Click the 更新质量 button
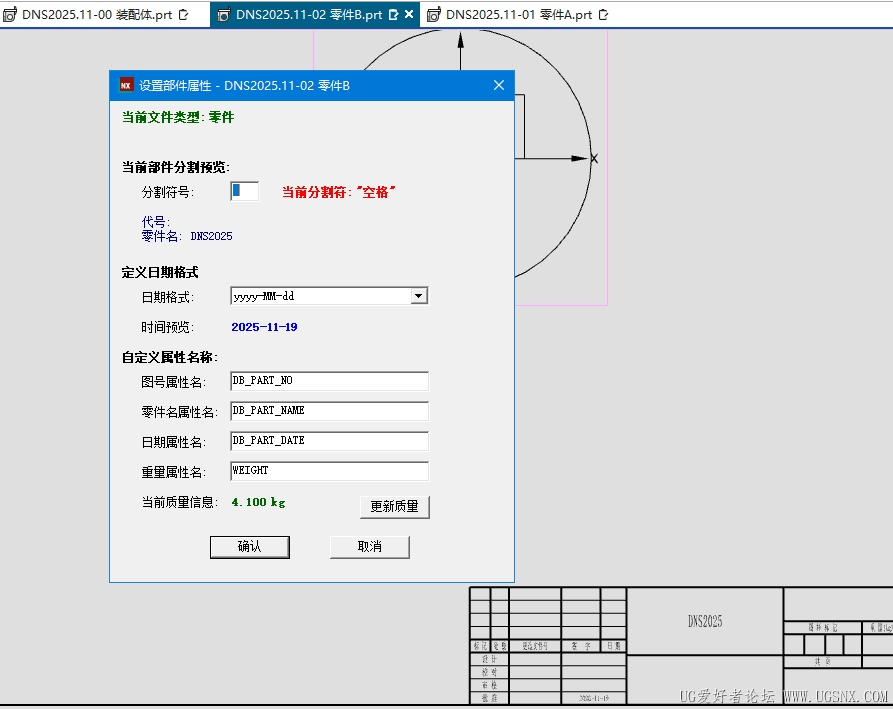Image resolution: width=893 pixels, height=709 pixels. [x=395, y=506]
